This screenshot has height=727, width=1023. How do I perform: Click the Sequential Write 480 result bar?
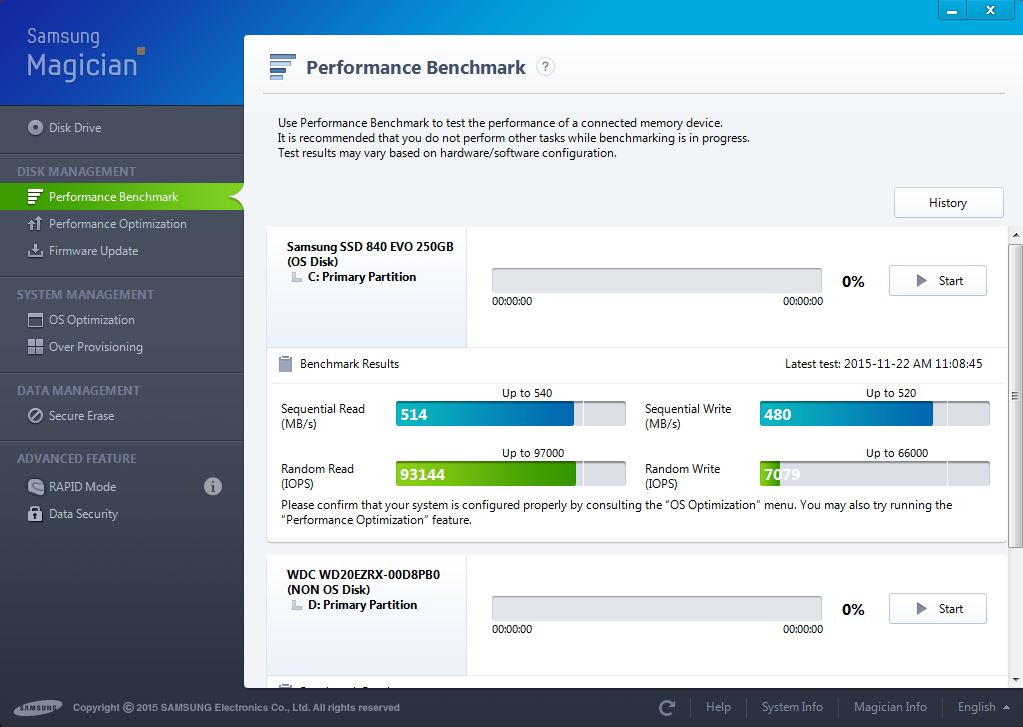[x=874, y=414]
